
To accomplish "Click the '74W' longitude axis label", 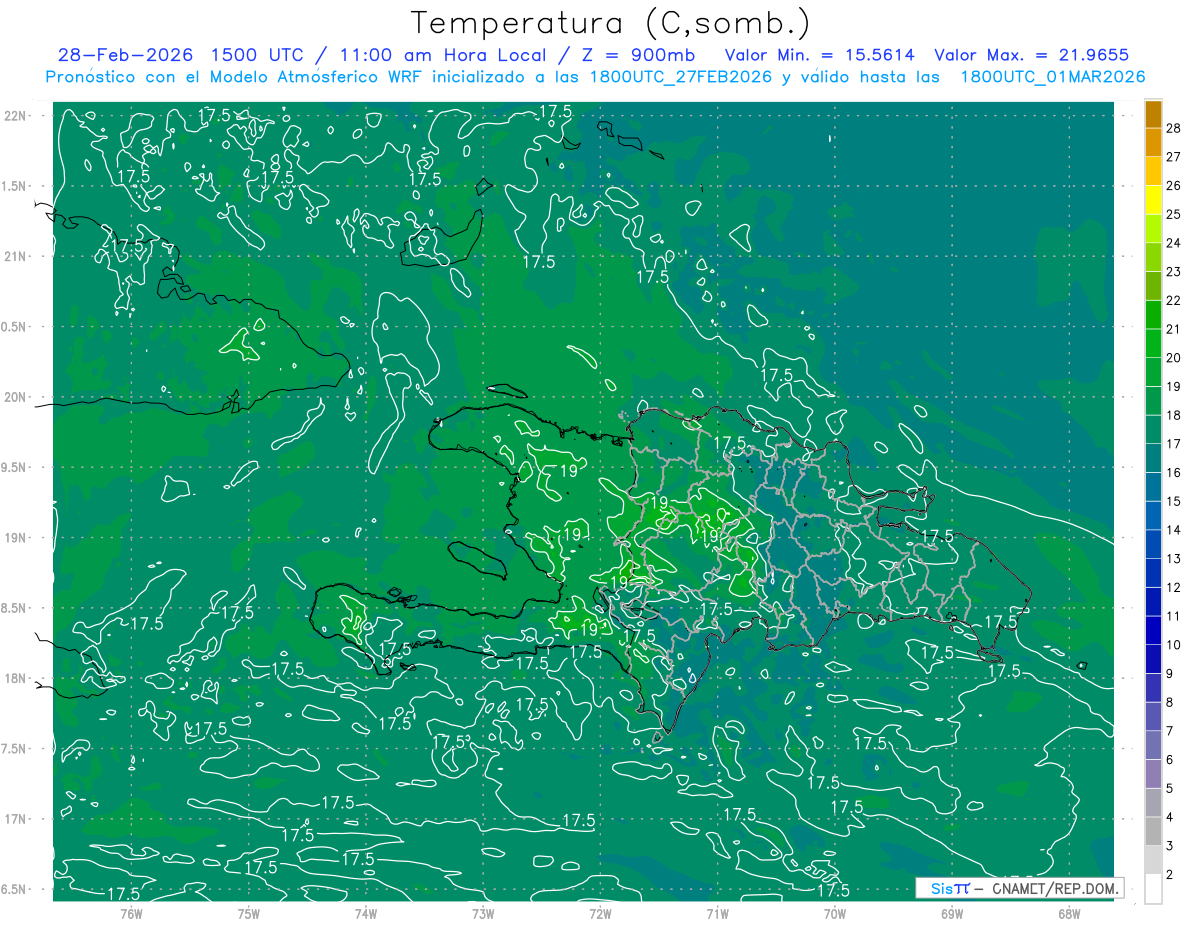I will [366, 913].
